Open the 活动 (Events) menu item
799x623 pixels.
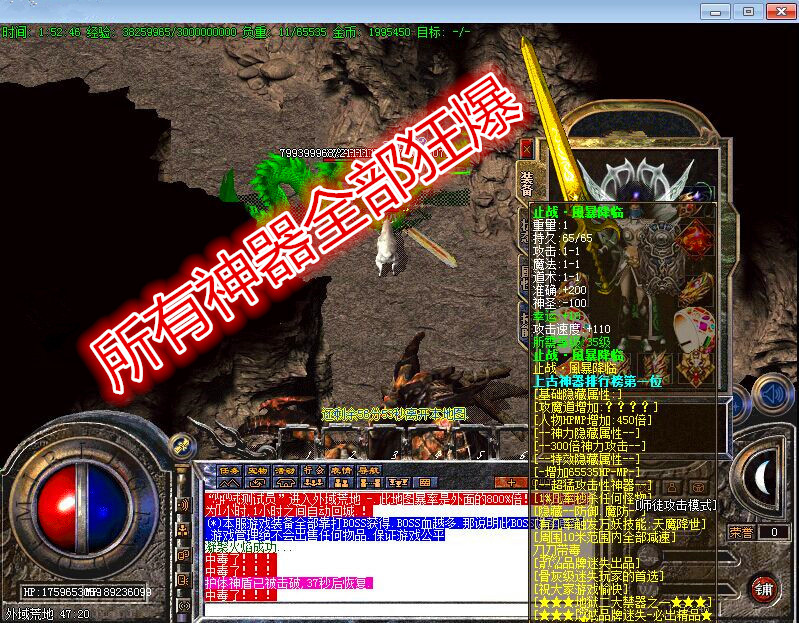click(285, 470)
